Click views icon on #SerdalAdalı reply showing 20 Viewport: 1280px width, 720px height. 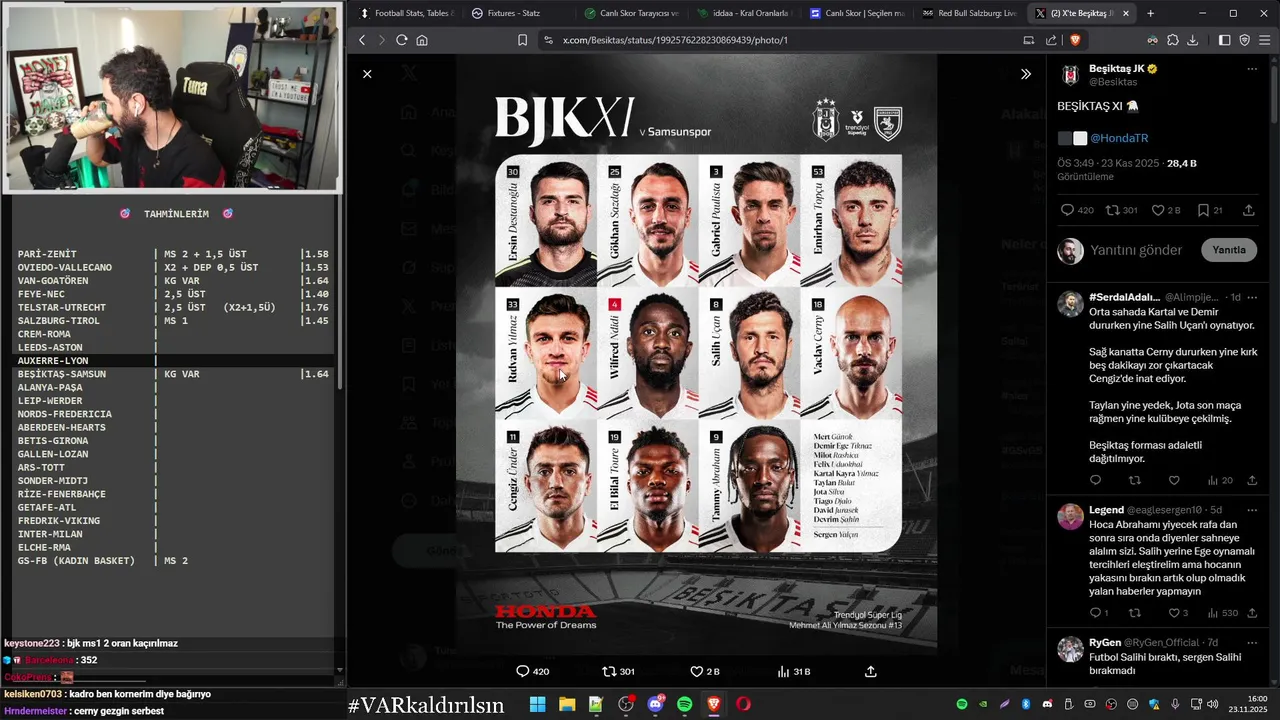coord(1213,480)
